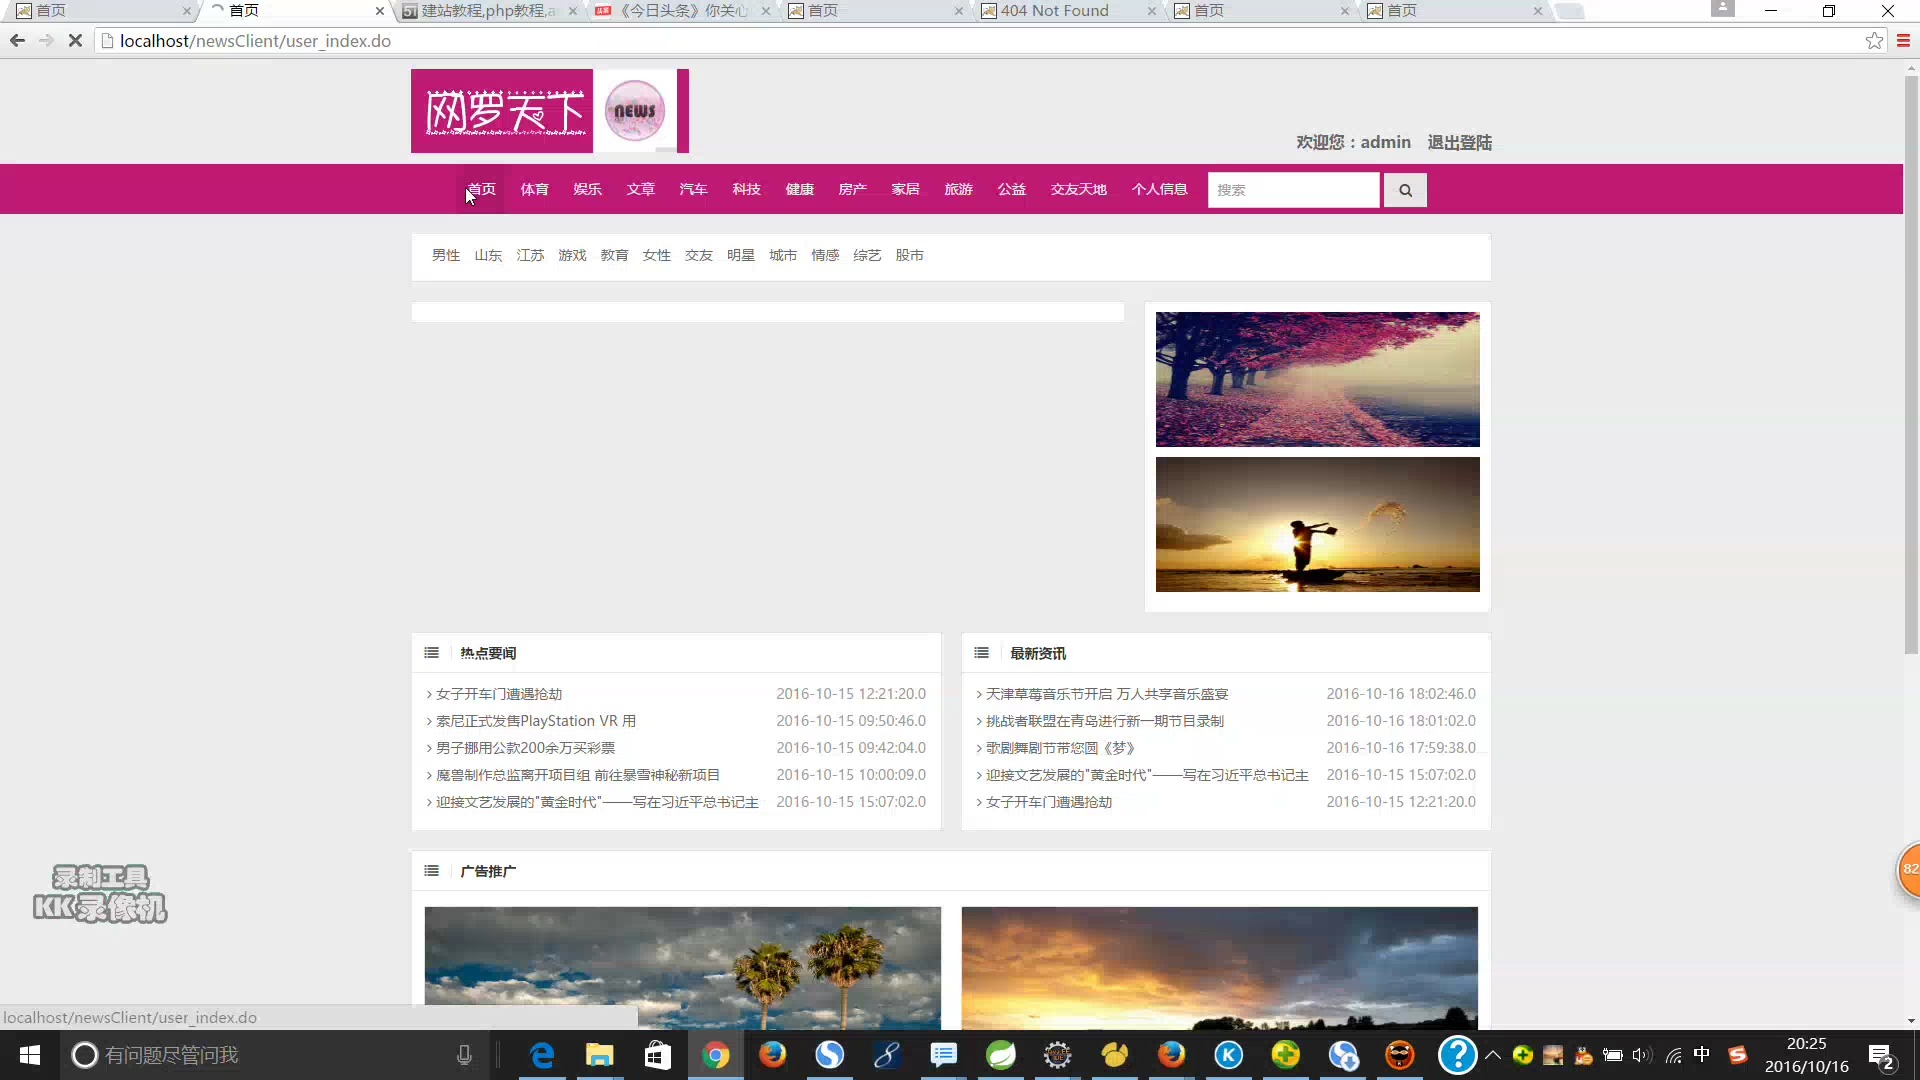This screenshot has height=1080, width=1920.
Task: Go back to the previous page
Action: (x=17, y=41)
